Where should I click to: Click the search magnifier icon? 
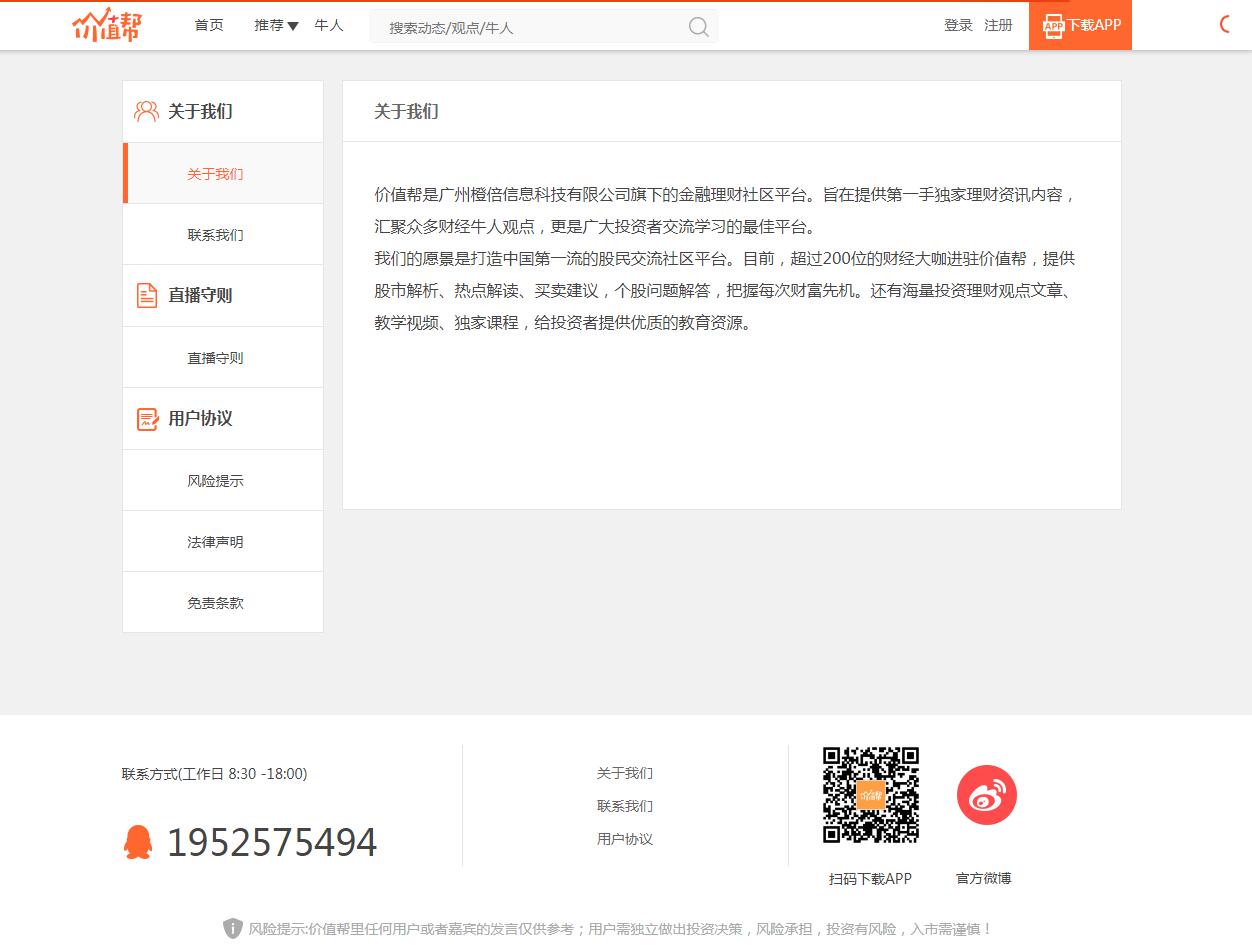coord(699,27)
